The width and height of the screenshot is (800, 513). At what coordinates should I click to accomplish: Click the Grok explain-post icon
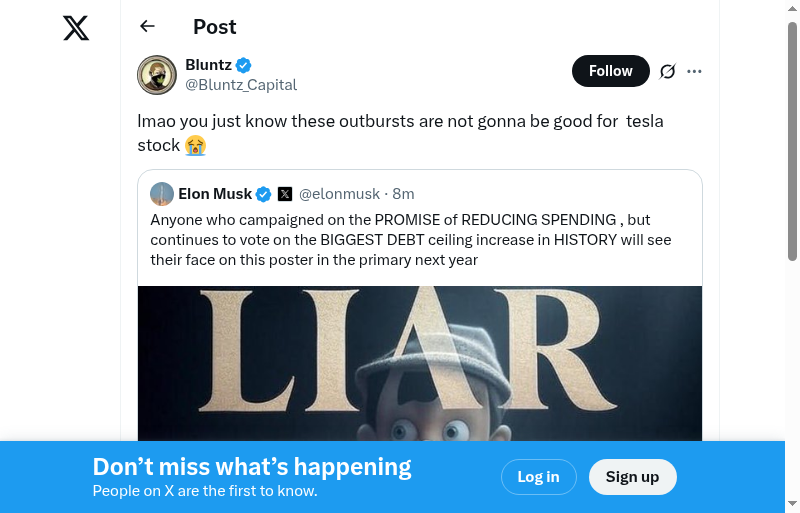click(x=668, y=71)
